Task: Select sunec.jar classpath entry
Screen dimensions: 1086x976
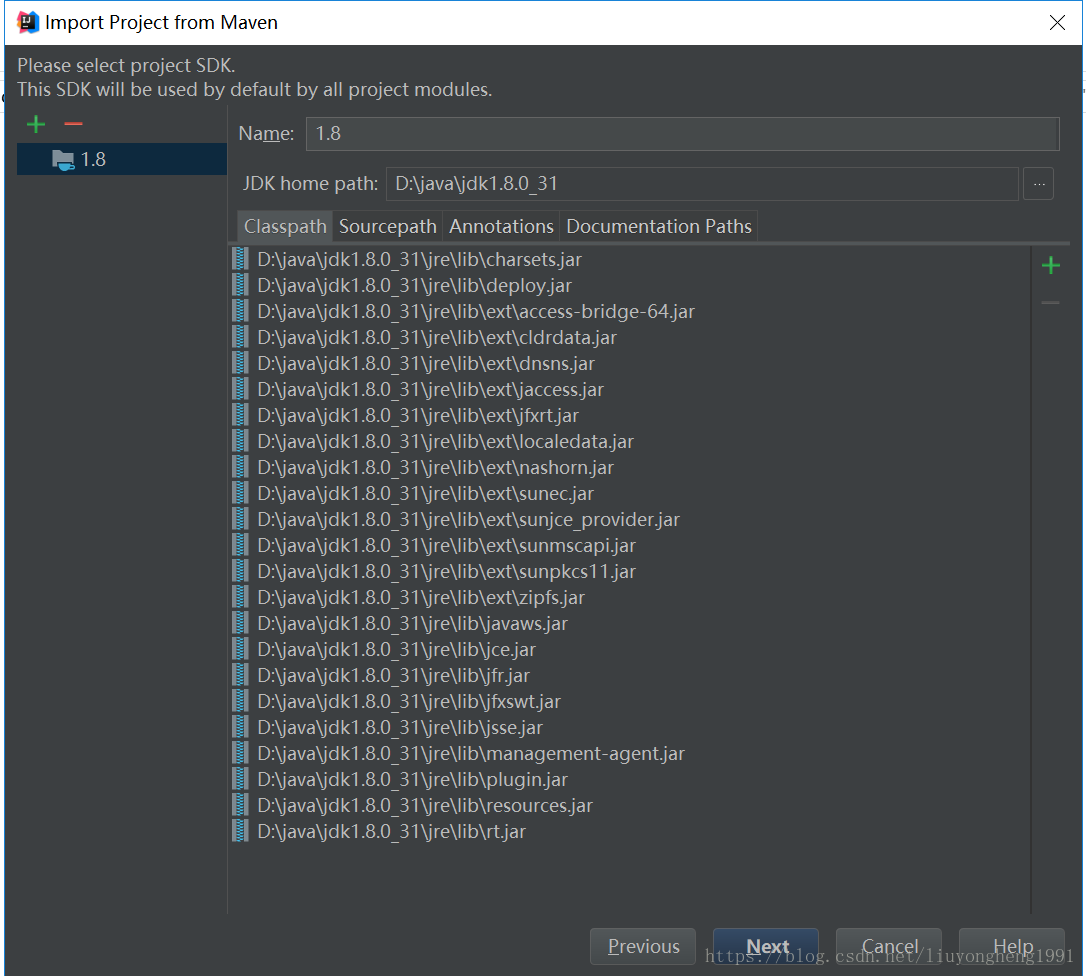Action: pos(630,493)
